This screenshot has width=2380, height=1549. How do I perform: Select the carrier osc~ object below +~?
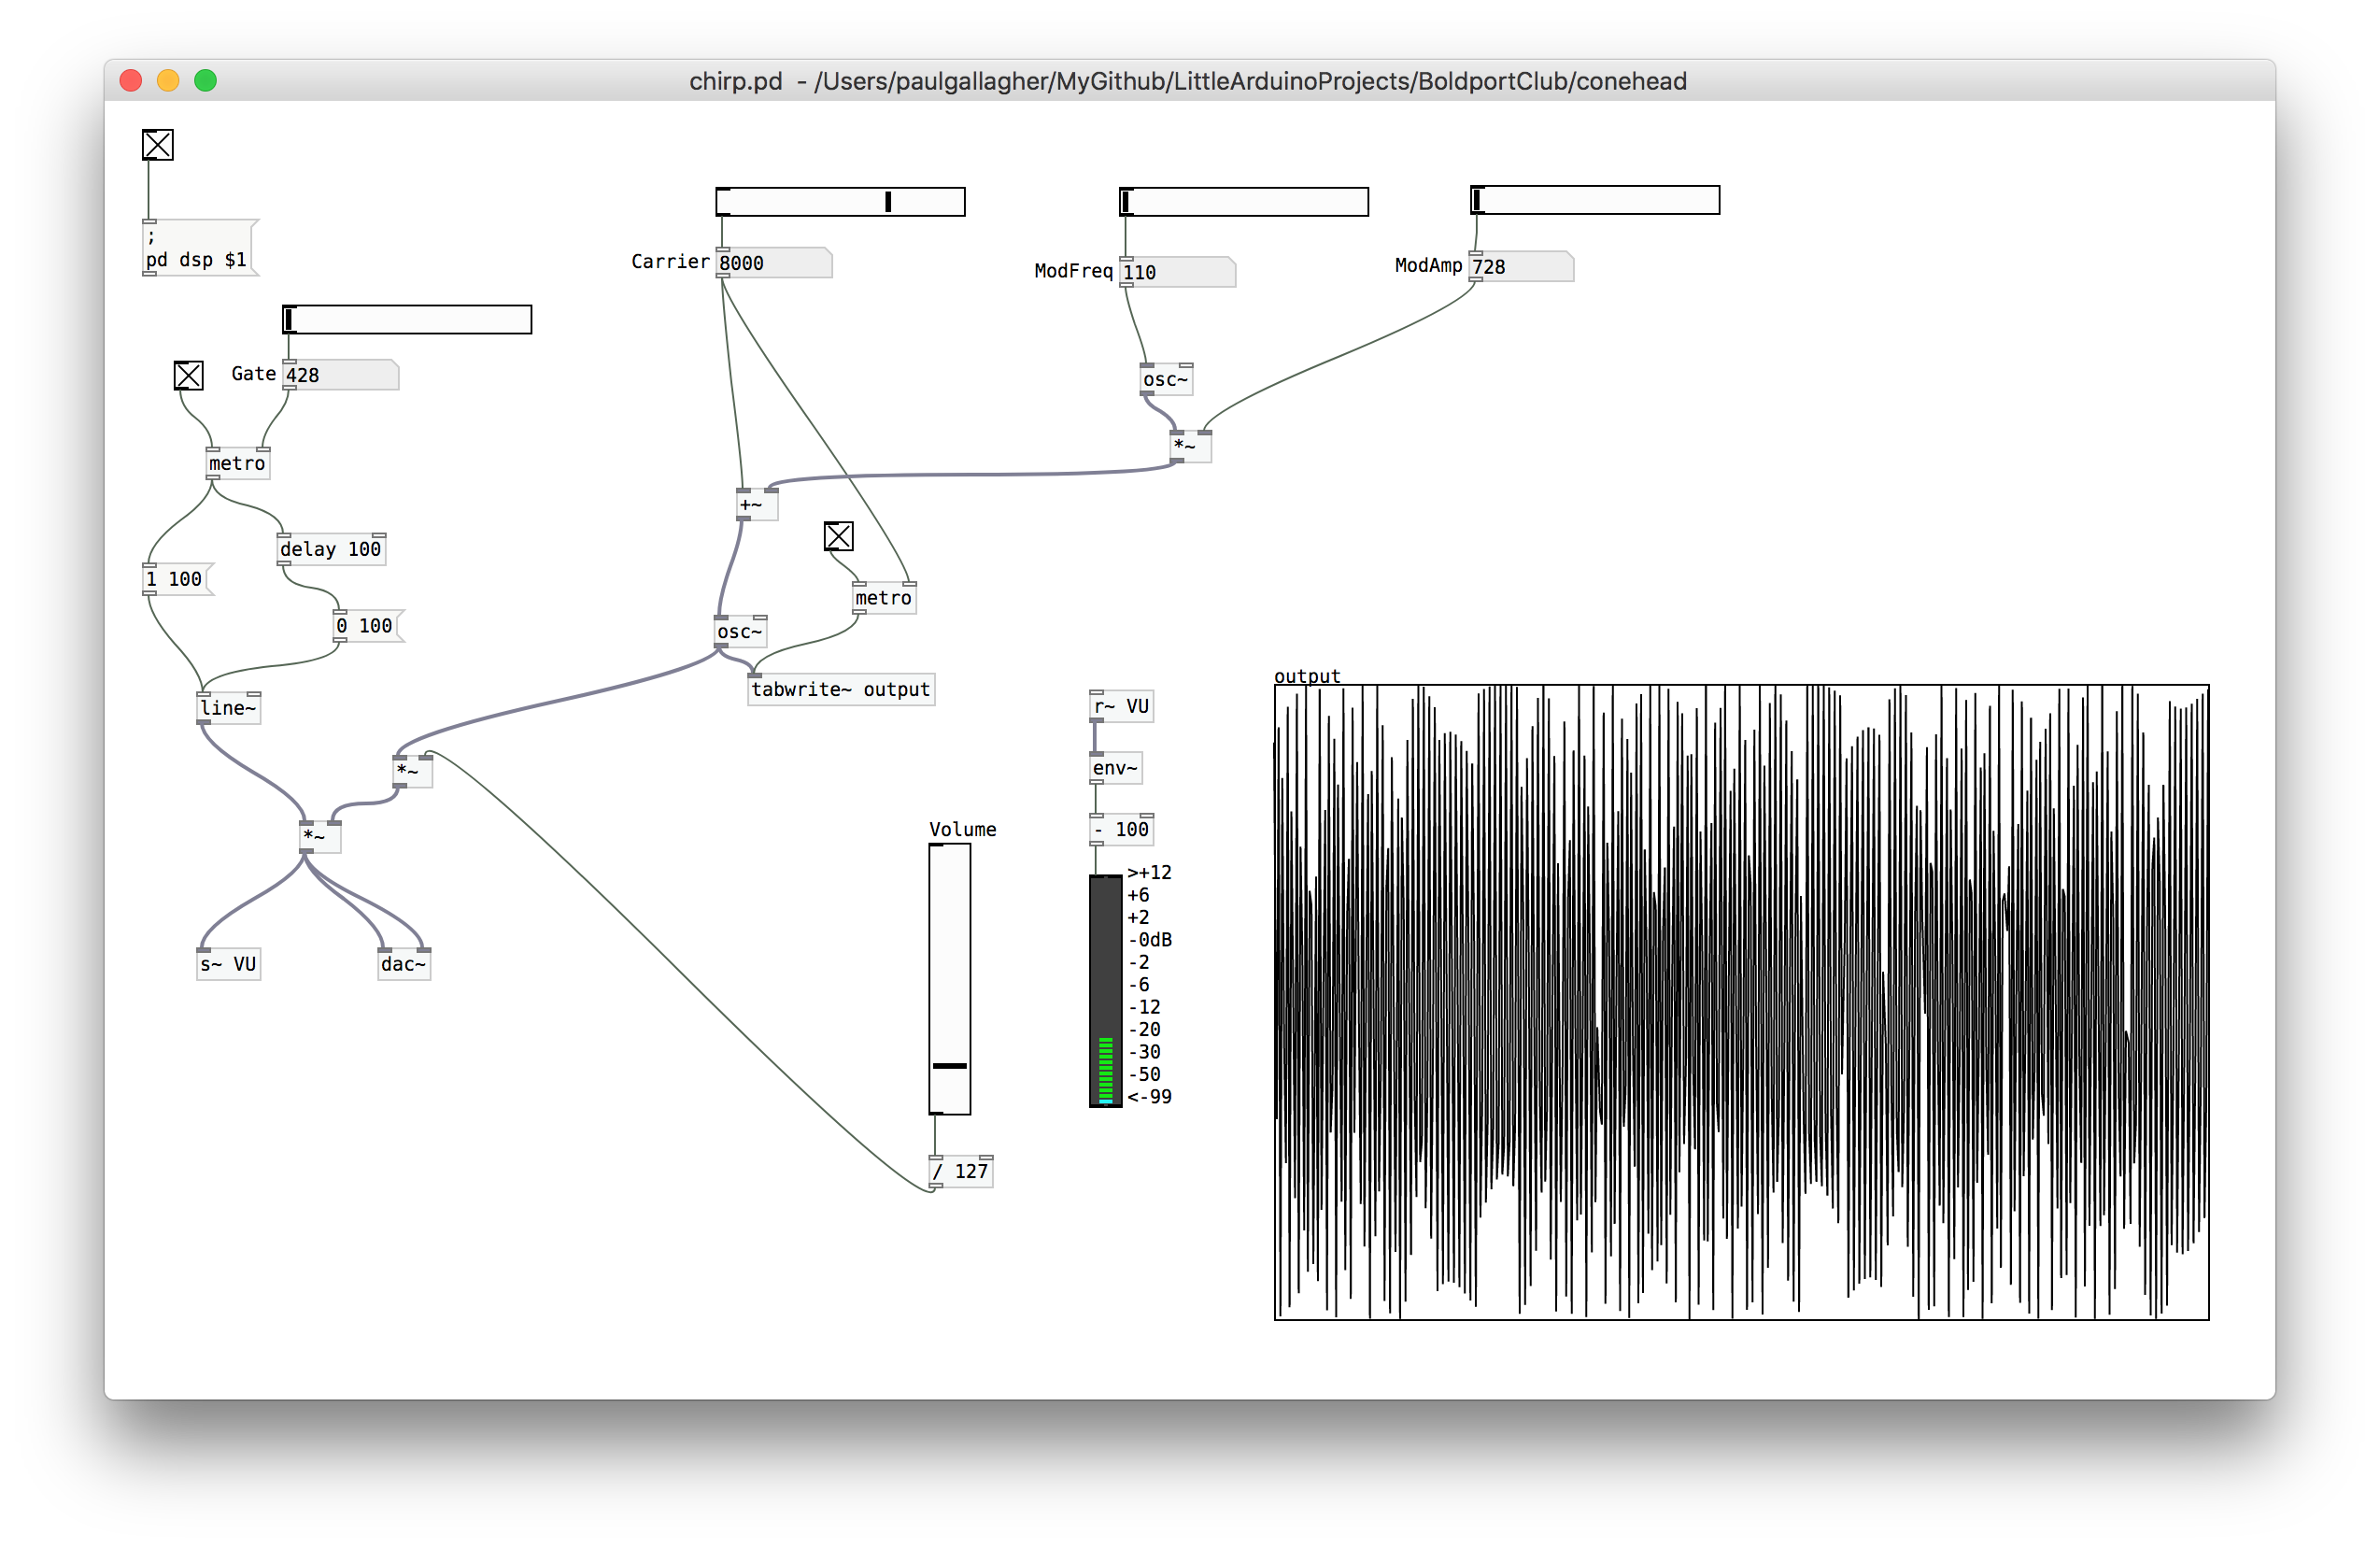[740, 632]
